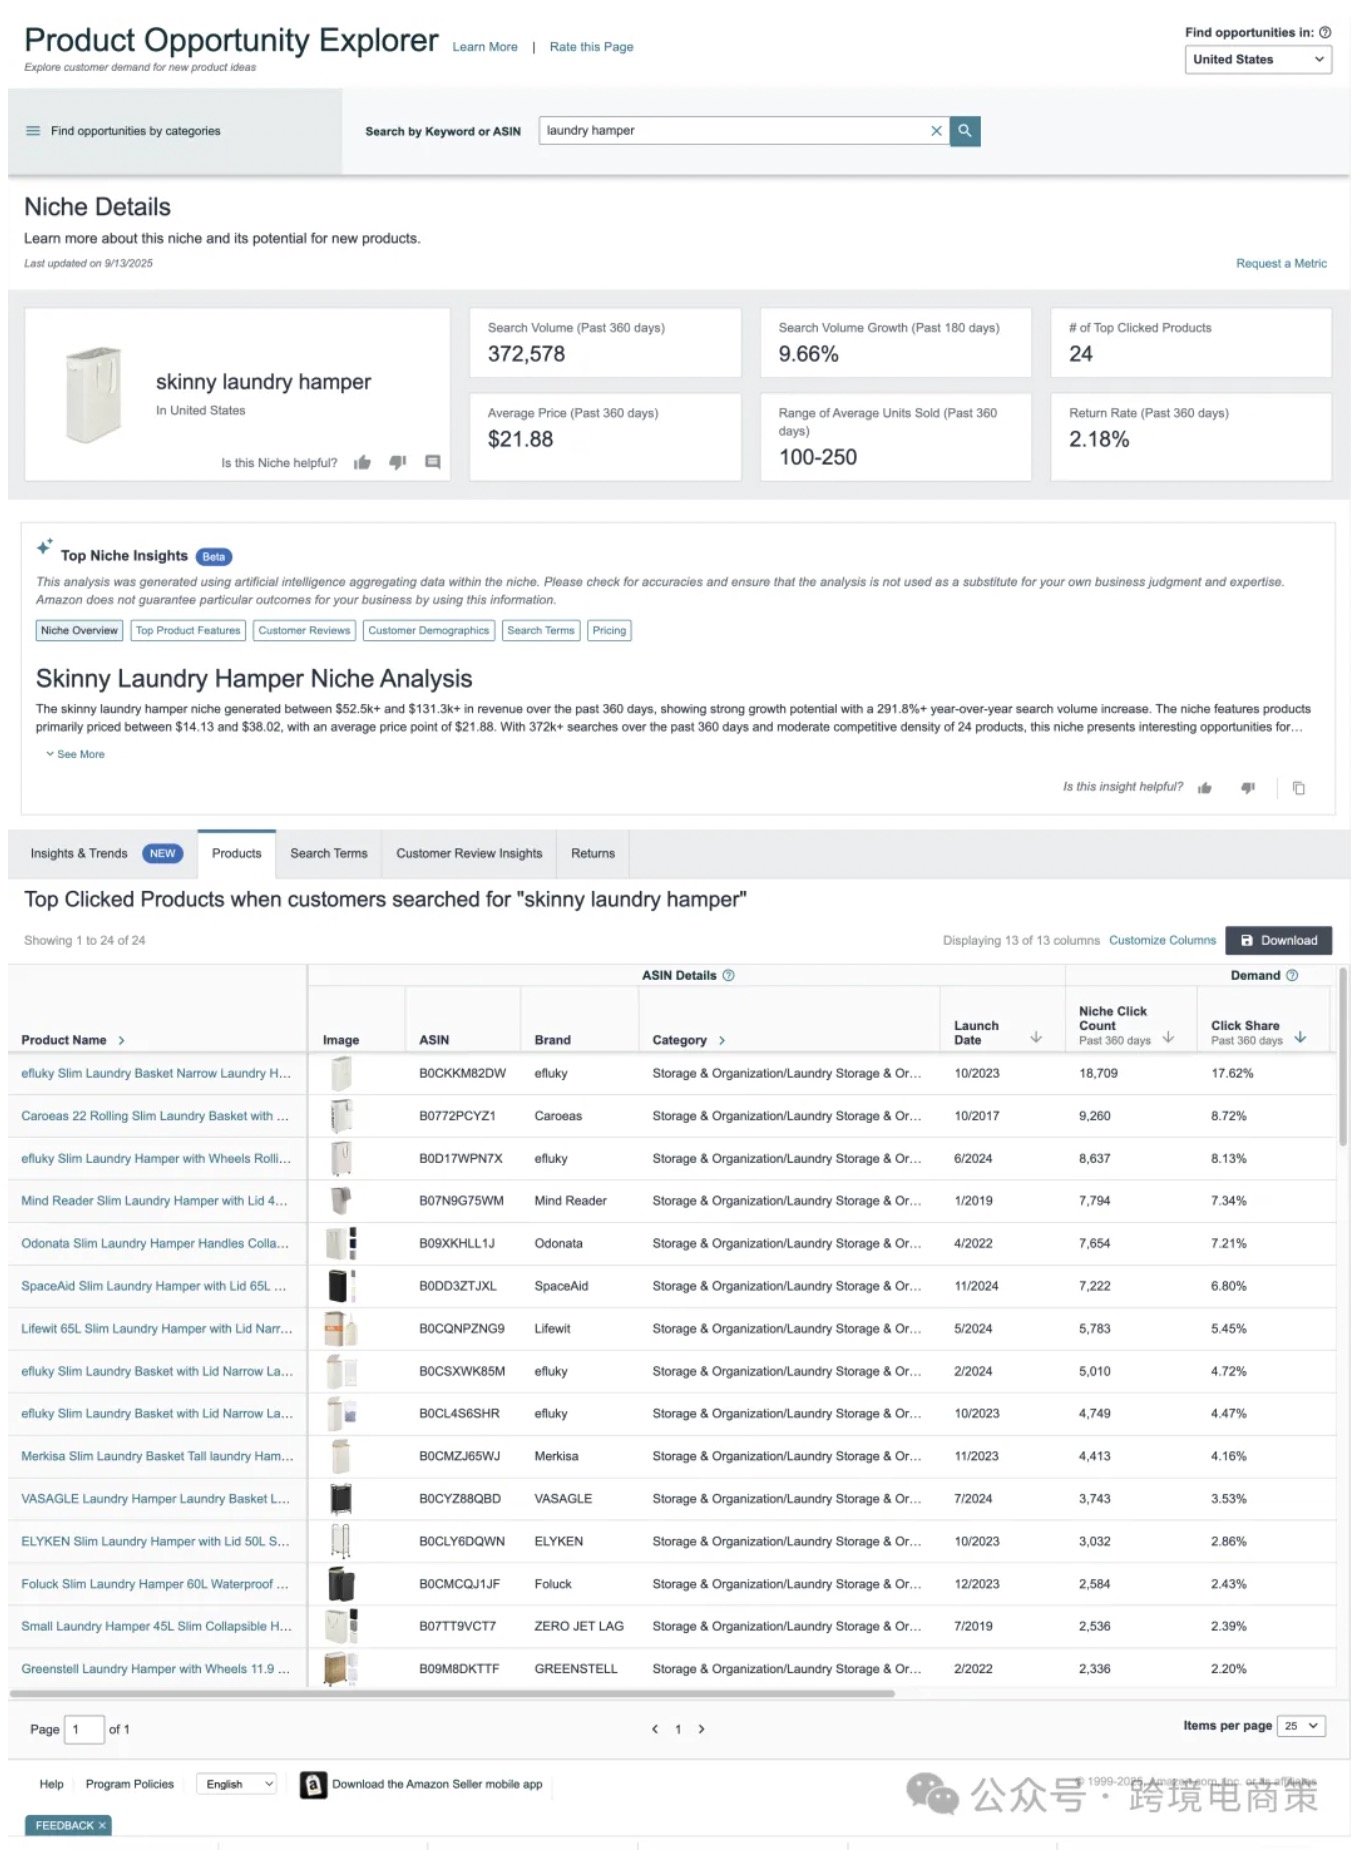Sort by Click Share arrow
This screenshot has height=1850, width=1351.
[1300, 1037]
